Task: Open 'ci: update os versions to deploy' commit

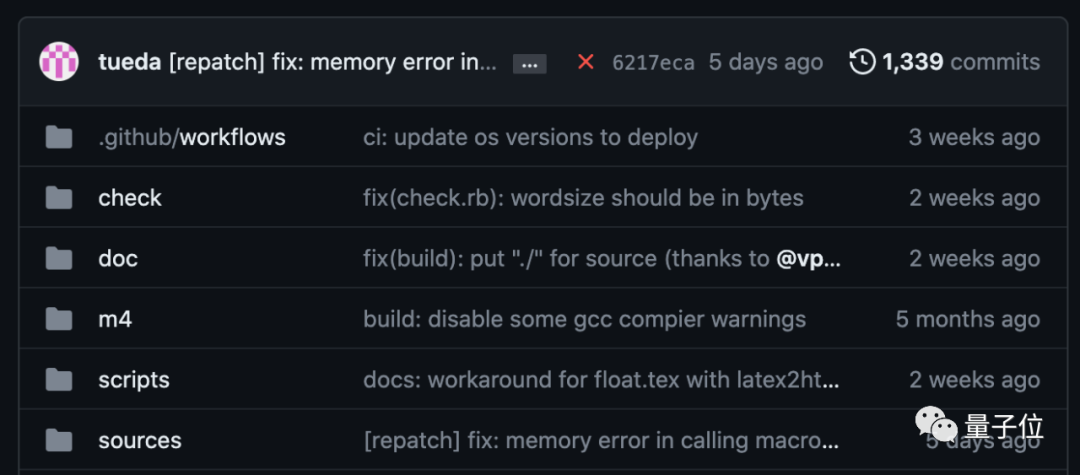Action: pos(530,137)
